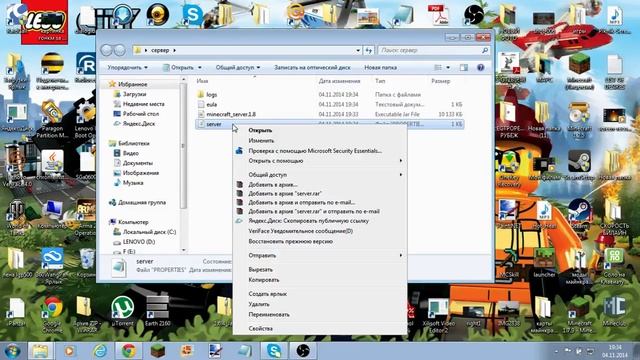The image size is (640, 360).
Task: Open Minecraft block icon on taskbar
Action: click(158, 351)
